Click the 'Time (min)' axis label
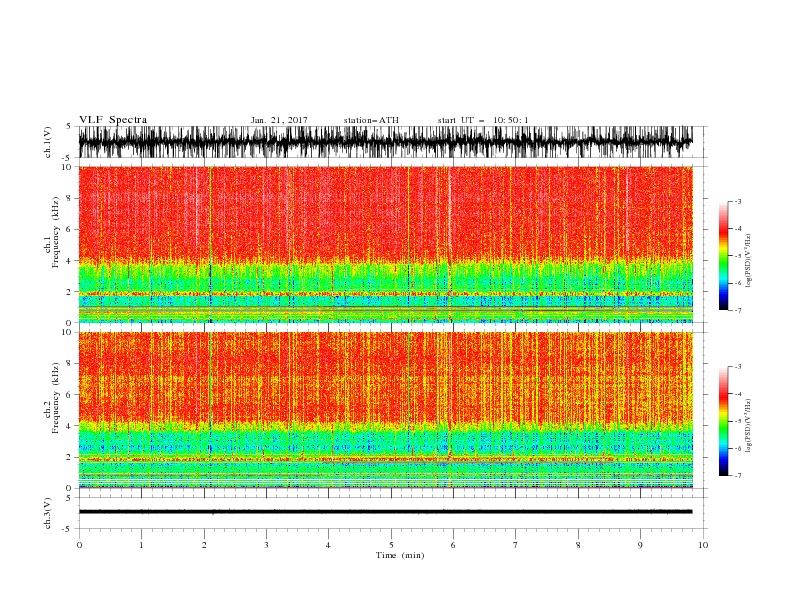Viewport: 792px width, 612px height. (x=400, y=555)
